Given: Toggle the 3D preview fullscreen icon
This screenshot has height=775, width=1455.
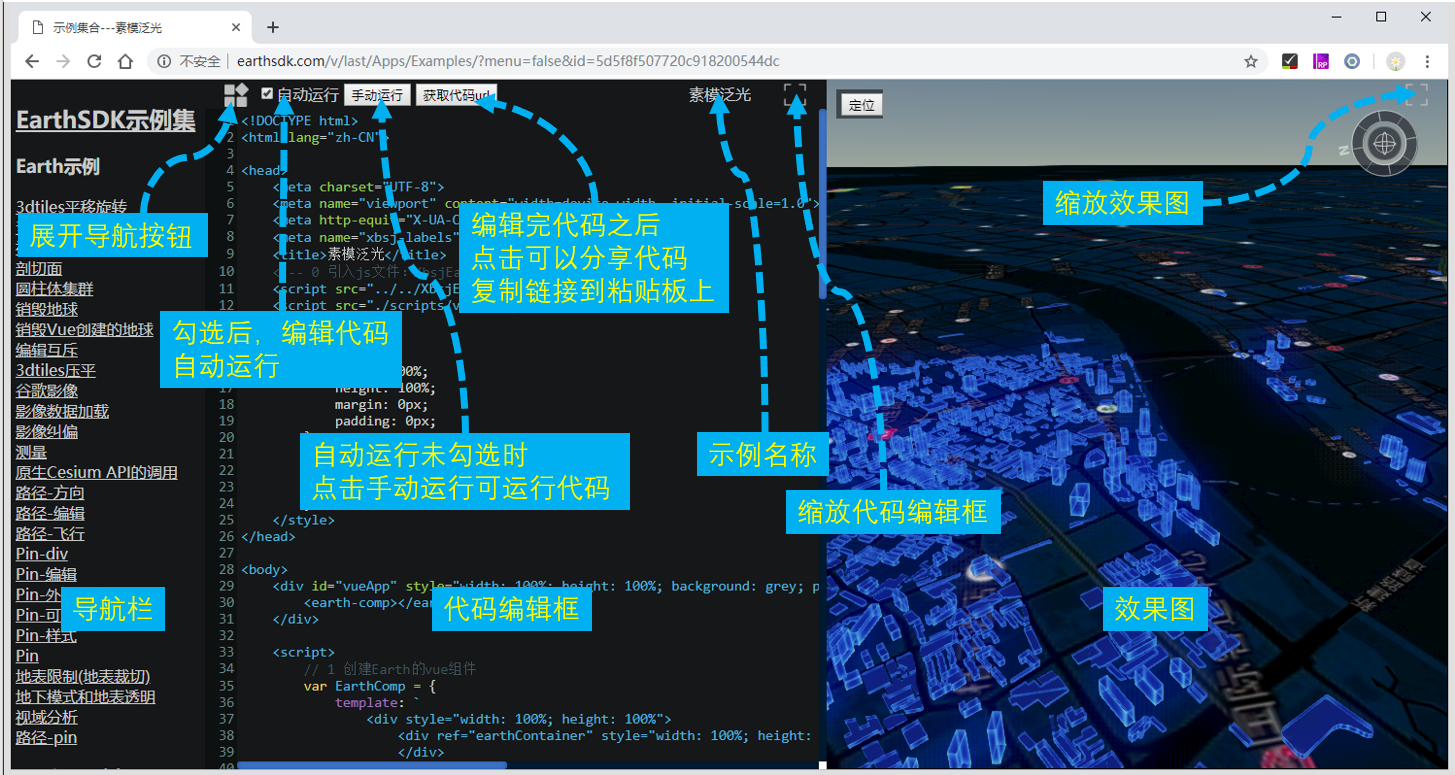Looking at the screenshot, I should [x=1417, y=95].
